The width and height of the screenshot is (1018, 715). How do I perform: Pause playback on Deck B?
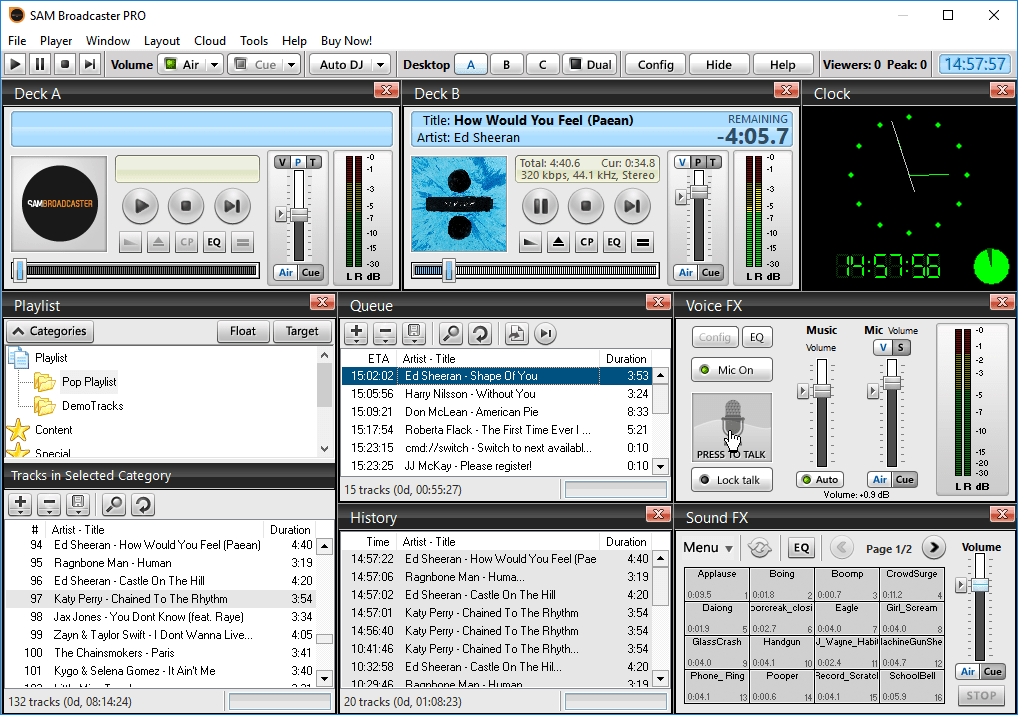click(540, 207)
